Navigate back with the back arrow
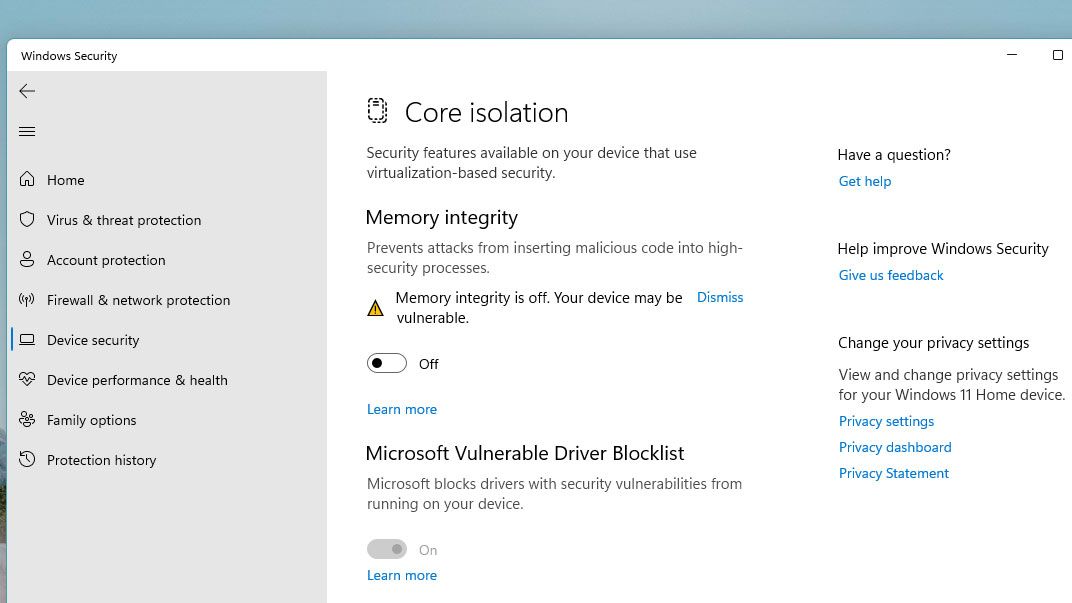The height and width of the screenshot is (603, 1072). point(27,91)
